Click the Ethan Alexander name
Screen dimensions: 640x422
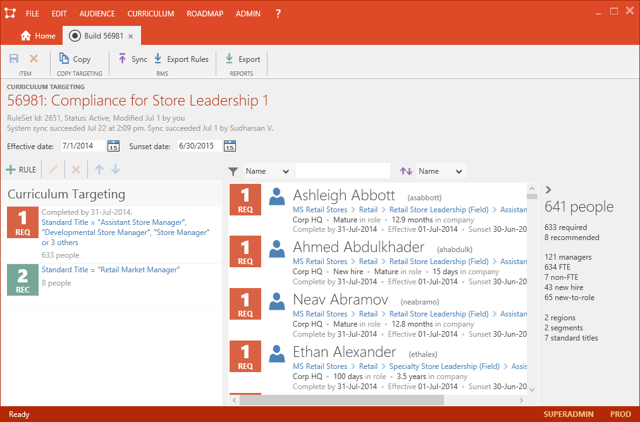pyautogui.click(x=344, y=352)
